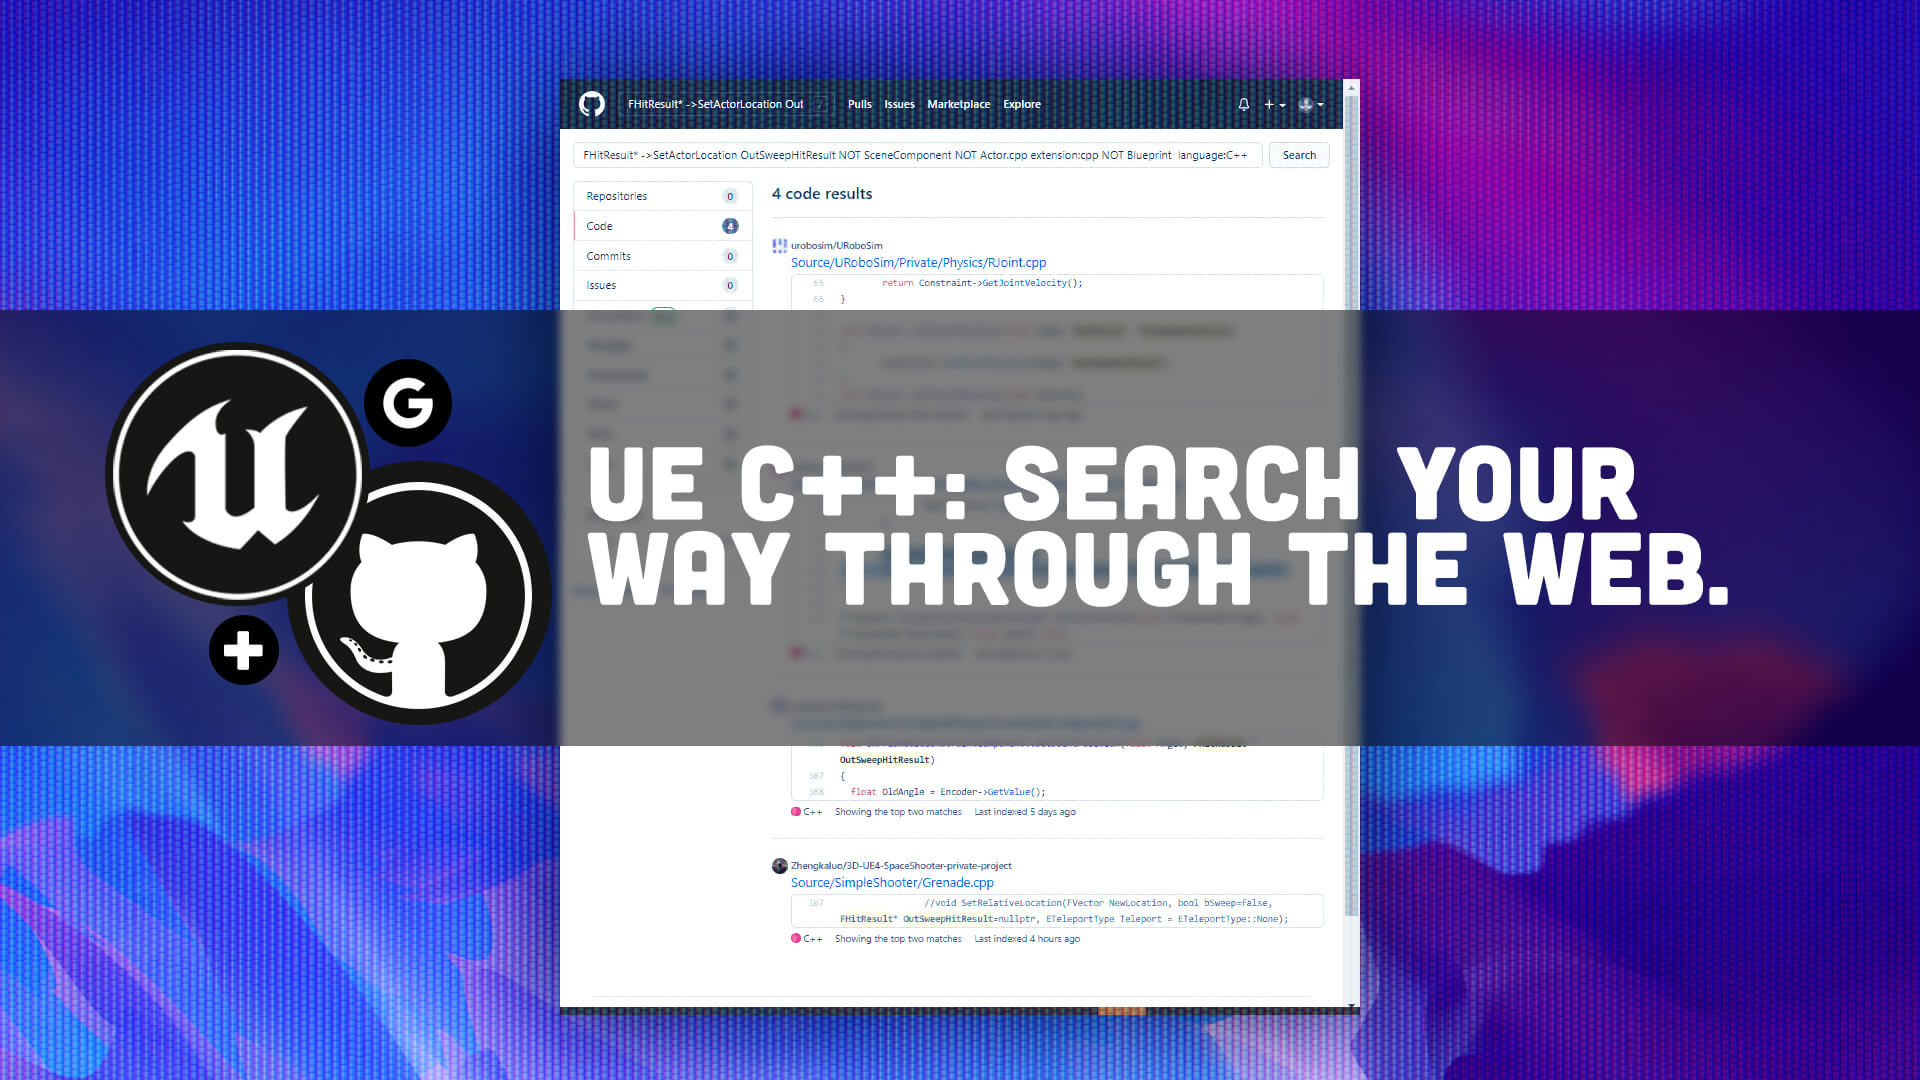Click the search input field
1920x1080 pixels.
(915, 154)
